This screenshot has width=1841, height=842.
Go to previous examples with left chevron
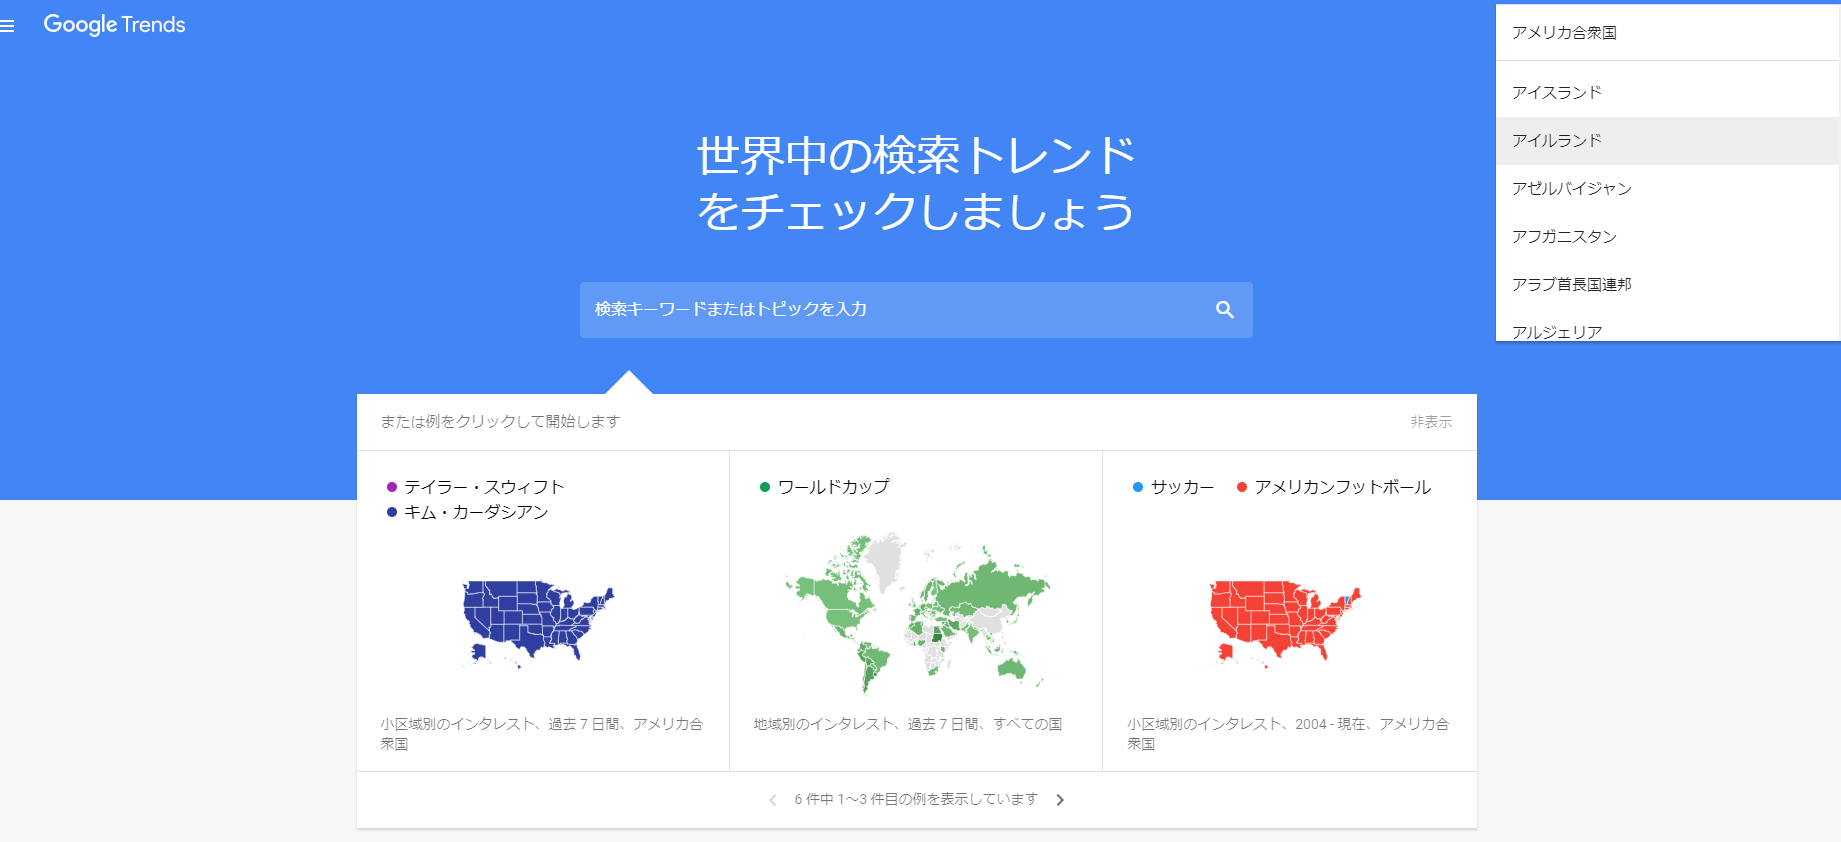coord(772,800)
